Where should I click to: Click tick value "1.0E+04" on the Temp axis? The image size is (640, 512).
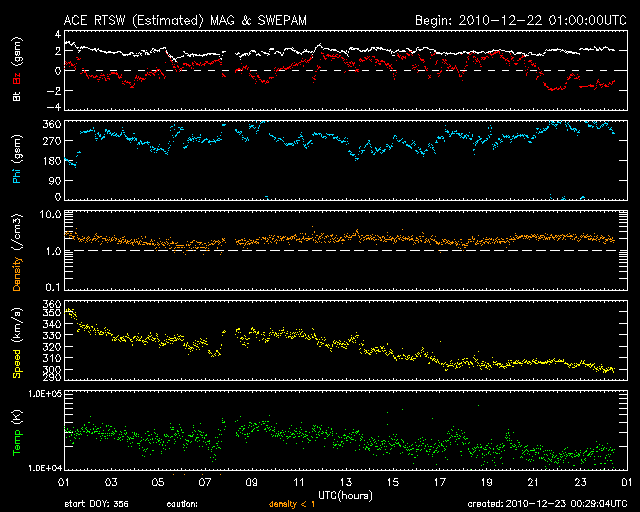click(x=44, y=468)
